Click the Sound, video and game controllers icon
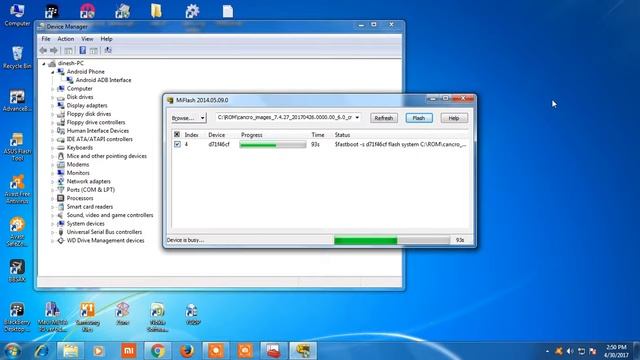Viewport: 640px width, 360px height. [x=61, y=215]
